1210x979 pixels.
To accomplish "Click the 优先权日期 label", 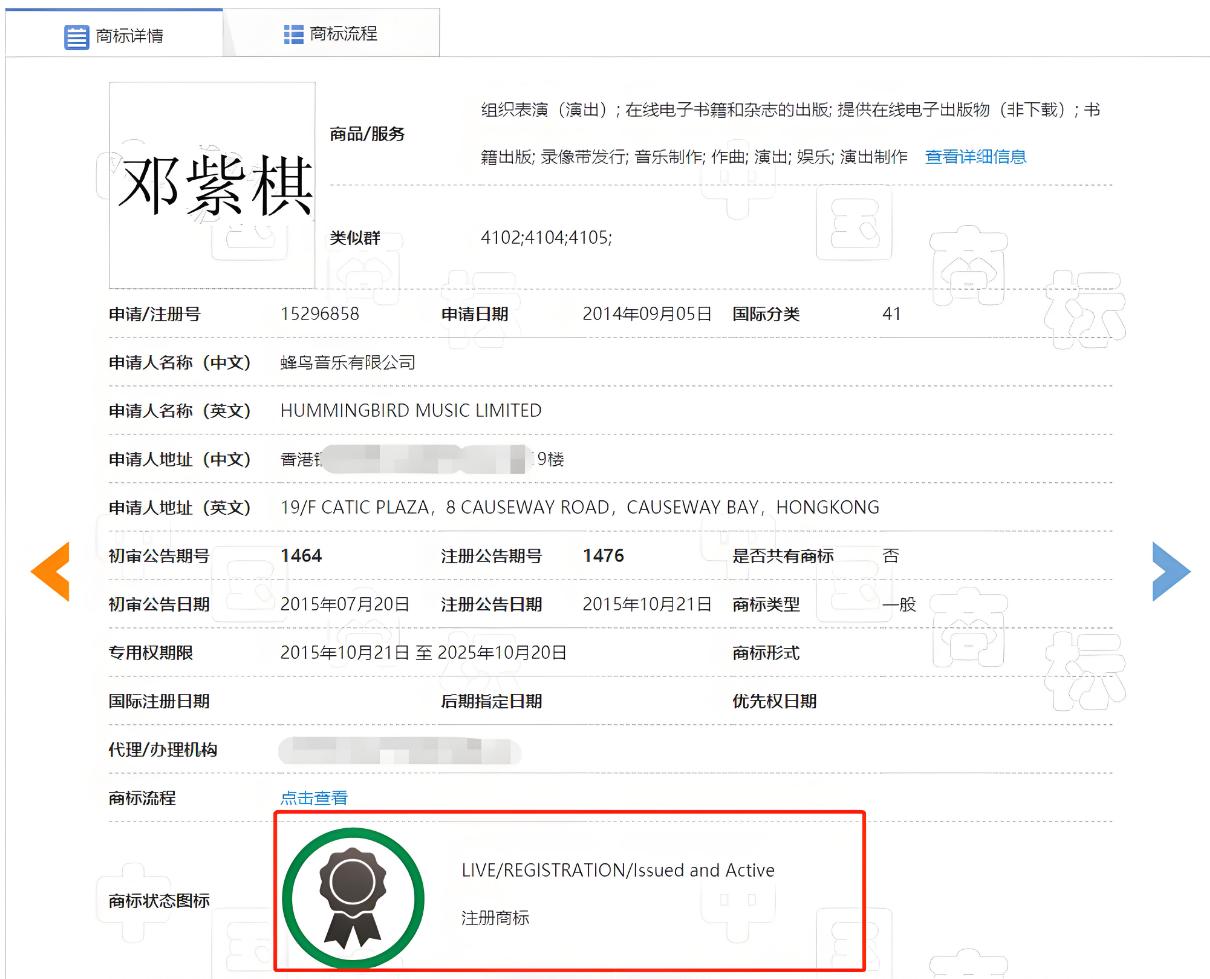I will 774,701.
